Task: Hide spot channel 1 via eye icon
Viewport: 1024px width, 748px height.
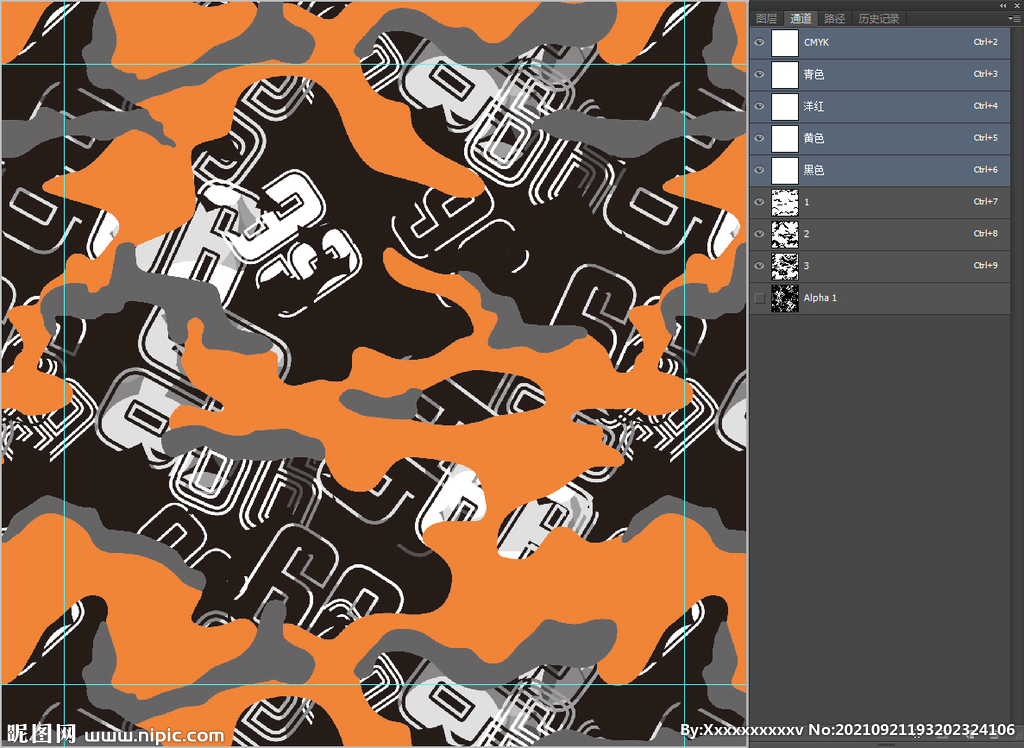Action: click(759, 202)
